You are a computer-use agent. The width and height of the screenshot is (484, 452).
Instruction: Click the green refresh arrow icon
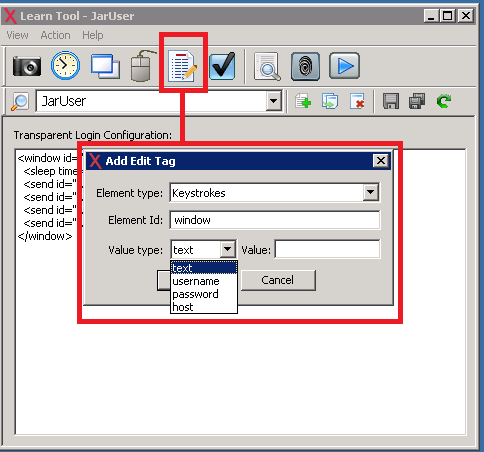pyautogui.click(x=444, y=101)
